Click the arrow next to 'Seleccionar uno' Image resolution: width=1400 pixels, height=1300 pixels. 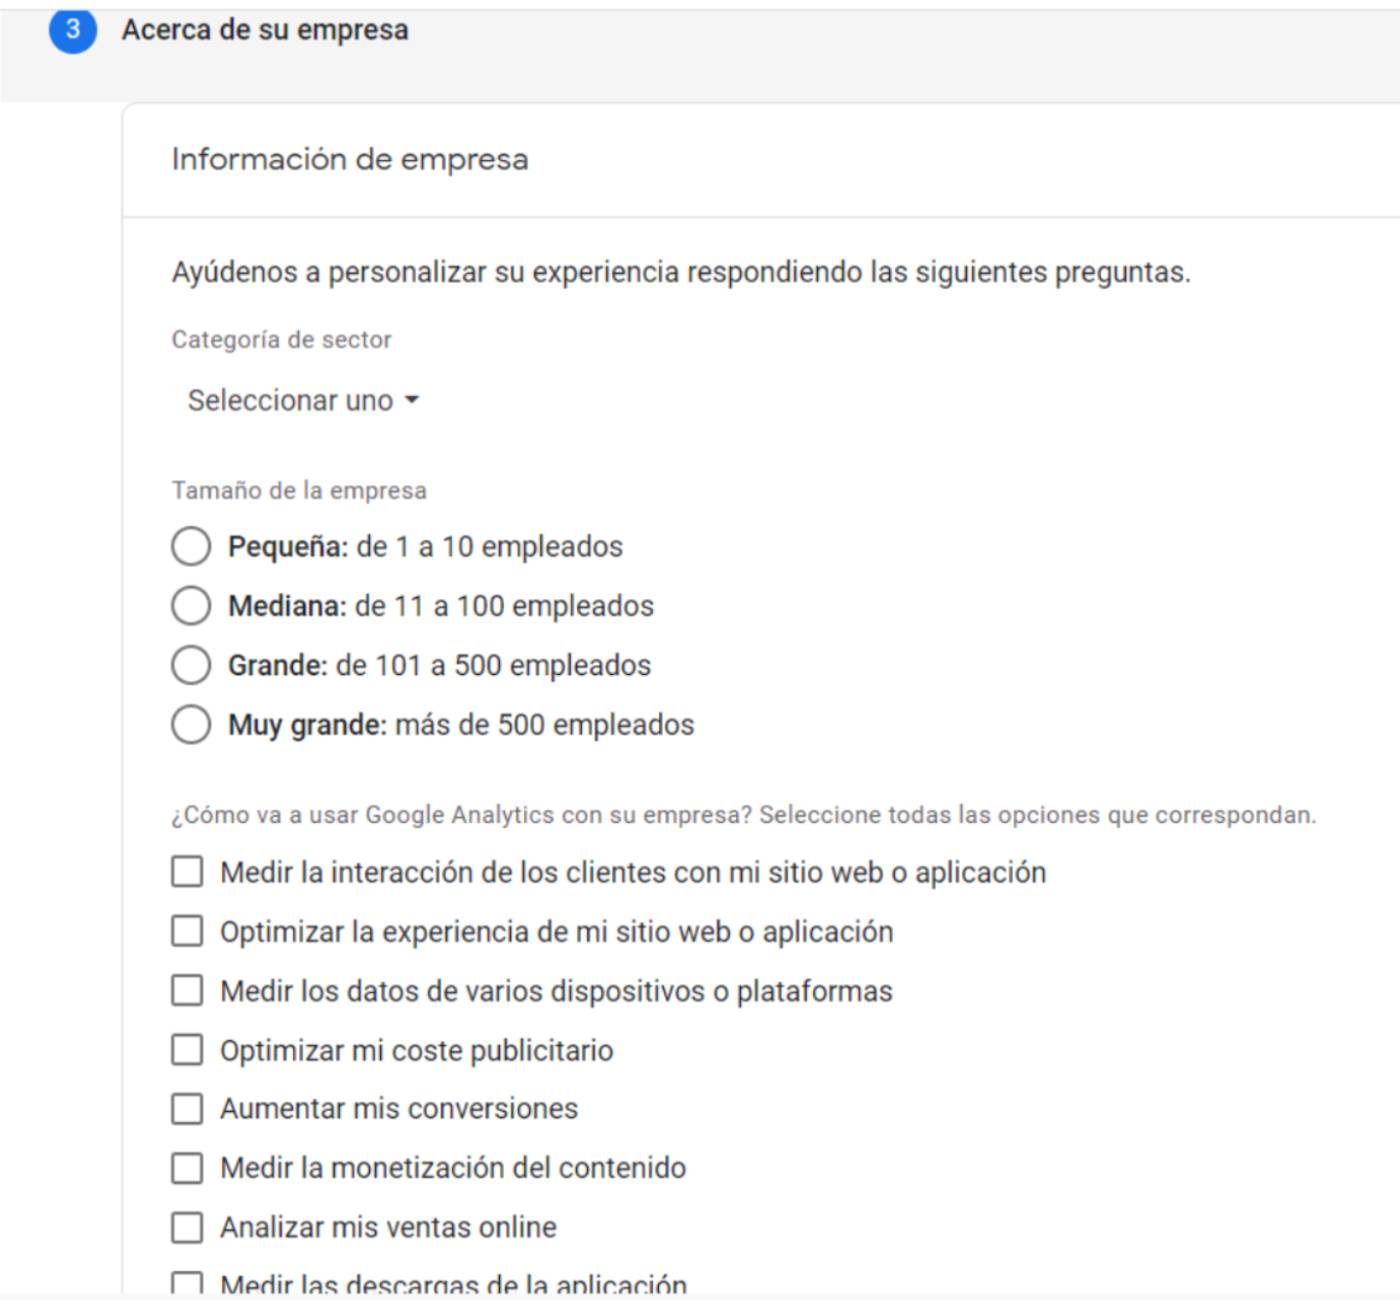click(x=412, y=399)
